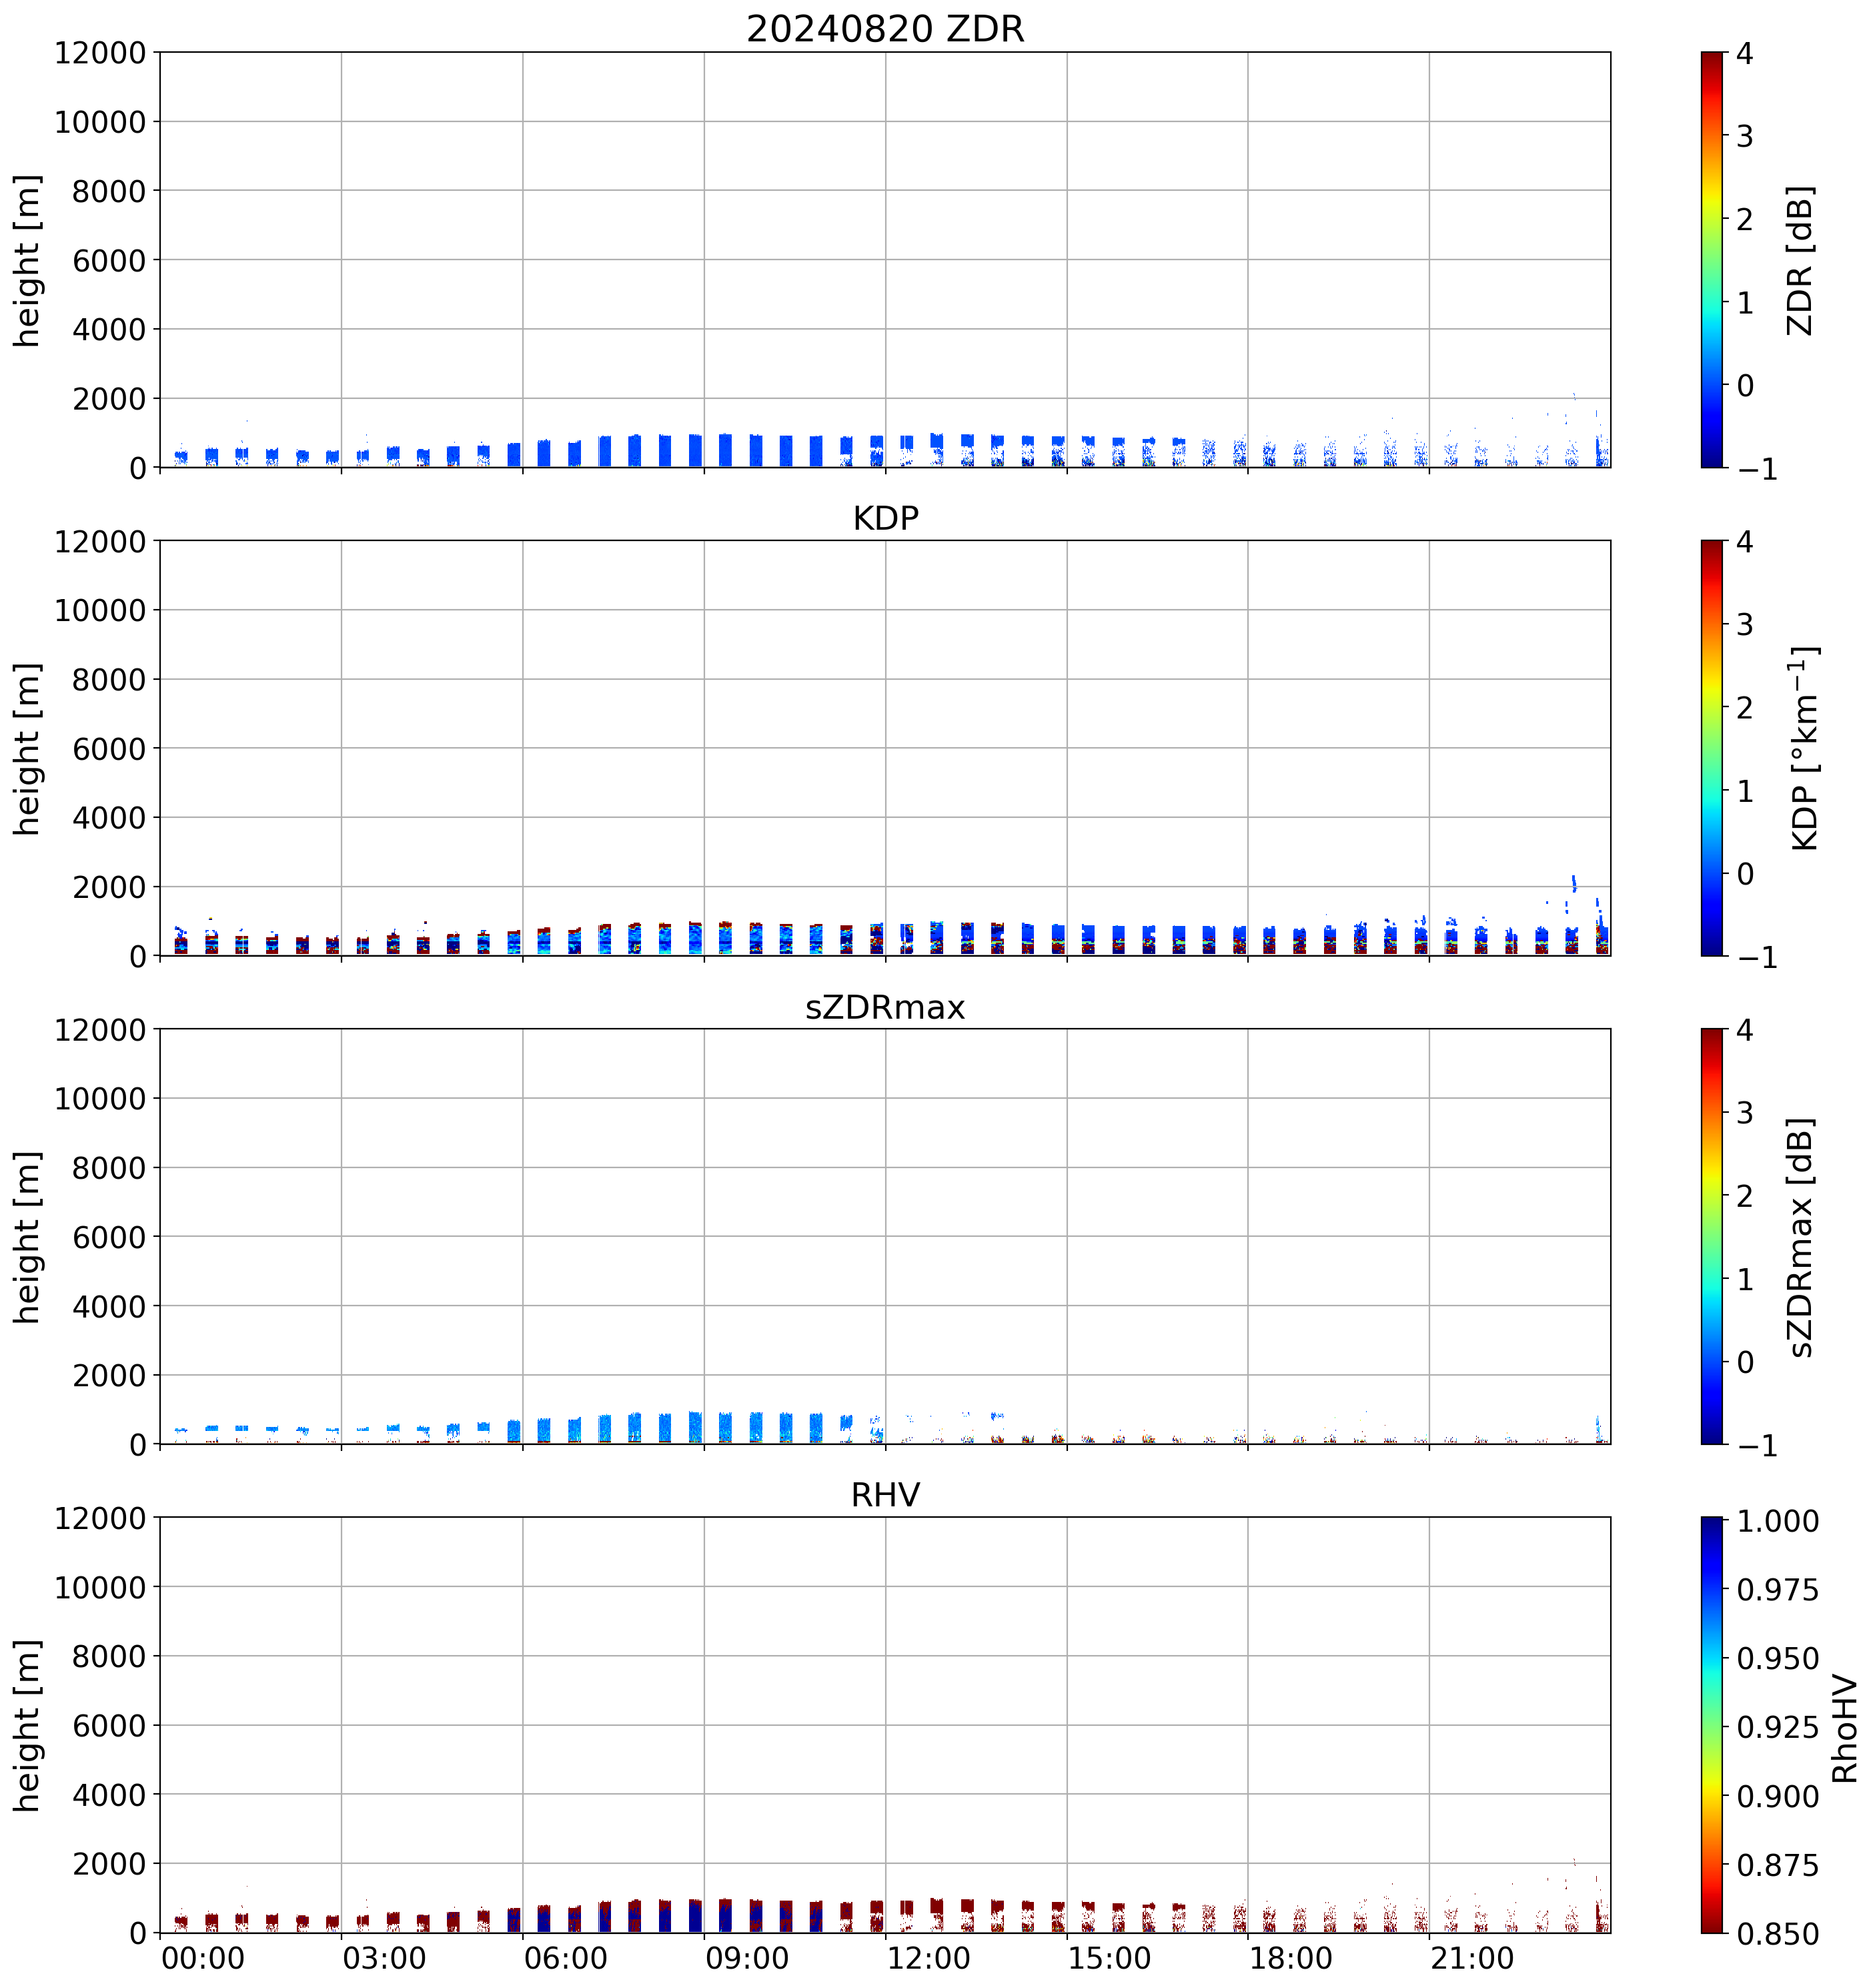Click the 18:00 time axis tick label

1290,1958
